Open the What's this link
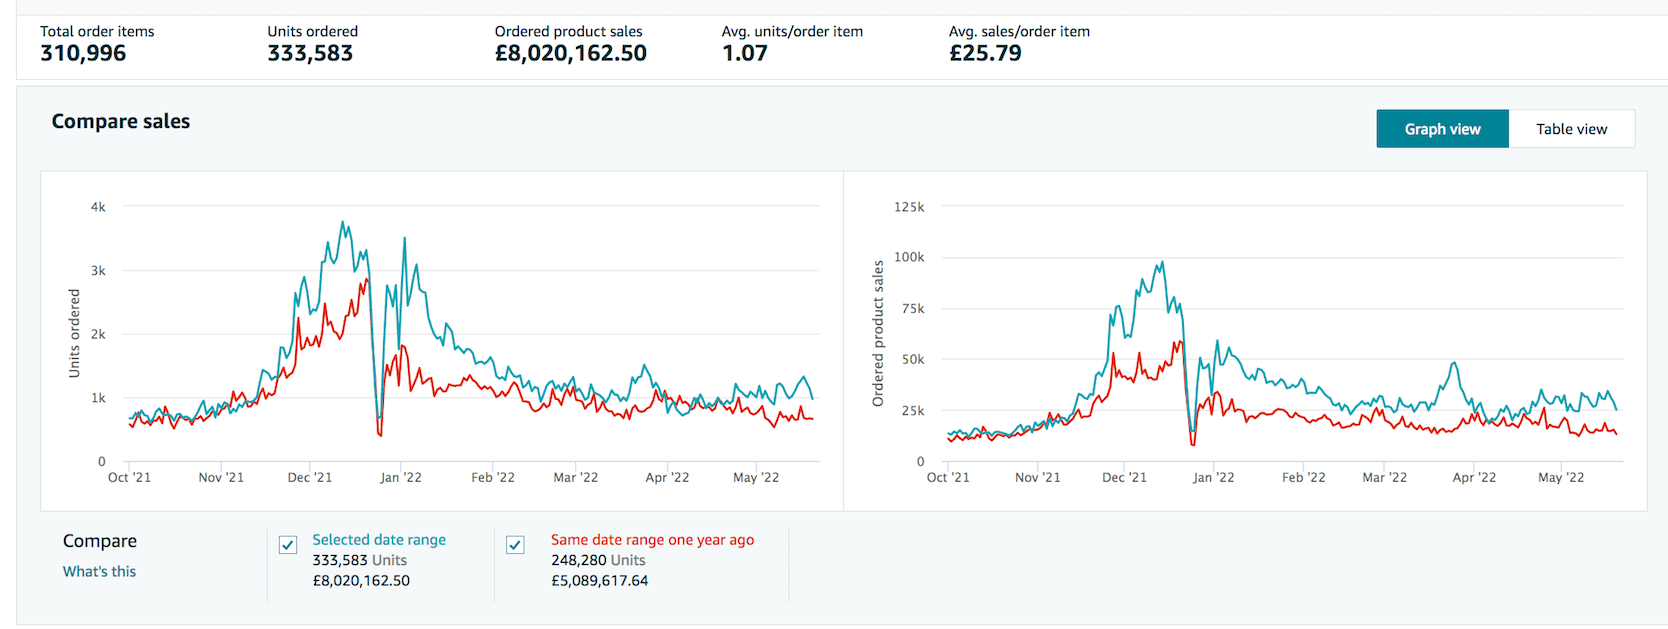 pos(99,571)
